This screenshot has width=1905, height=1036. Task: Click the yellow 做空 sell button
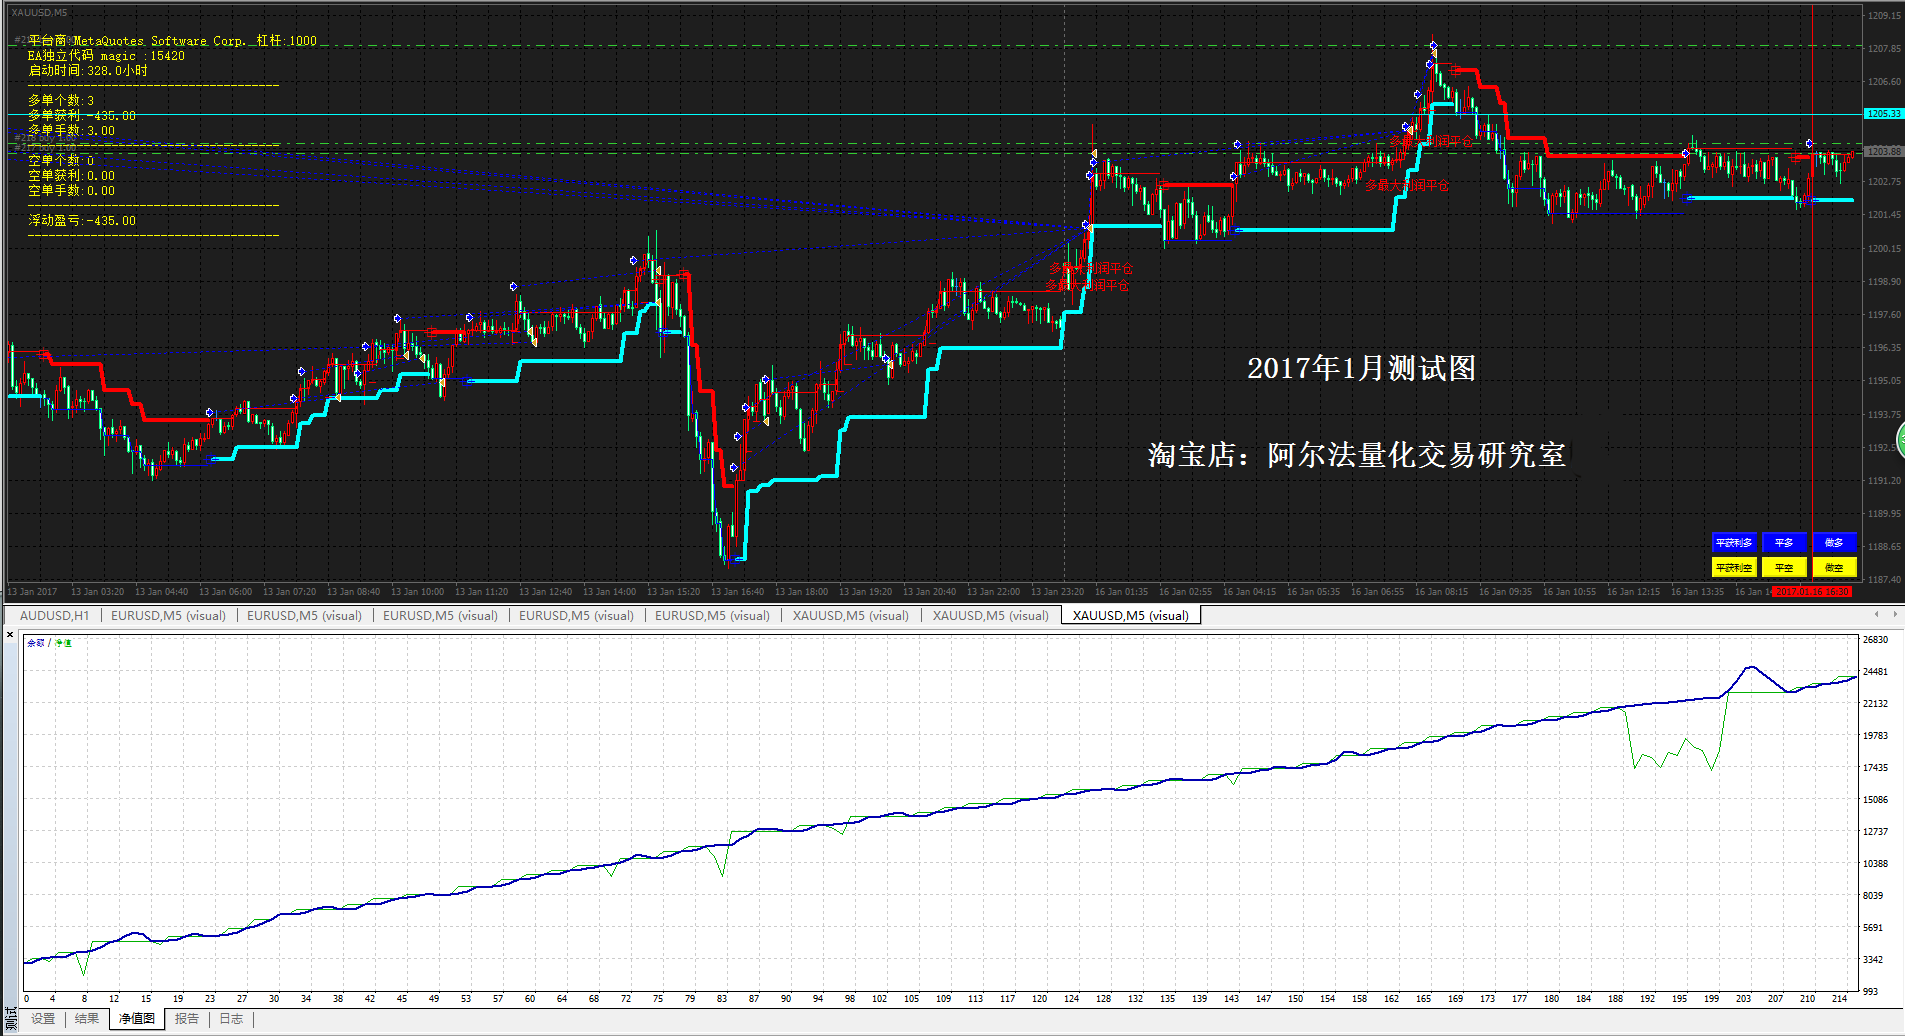[x=1834, y=567]
